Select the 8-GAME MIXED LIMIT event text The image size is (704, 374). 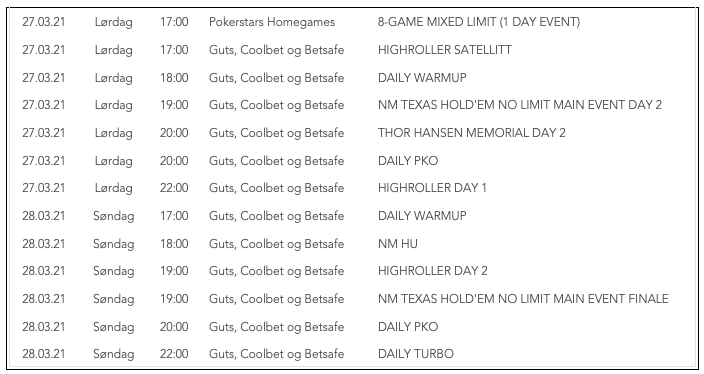tap(479, 22)
